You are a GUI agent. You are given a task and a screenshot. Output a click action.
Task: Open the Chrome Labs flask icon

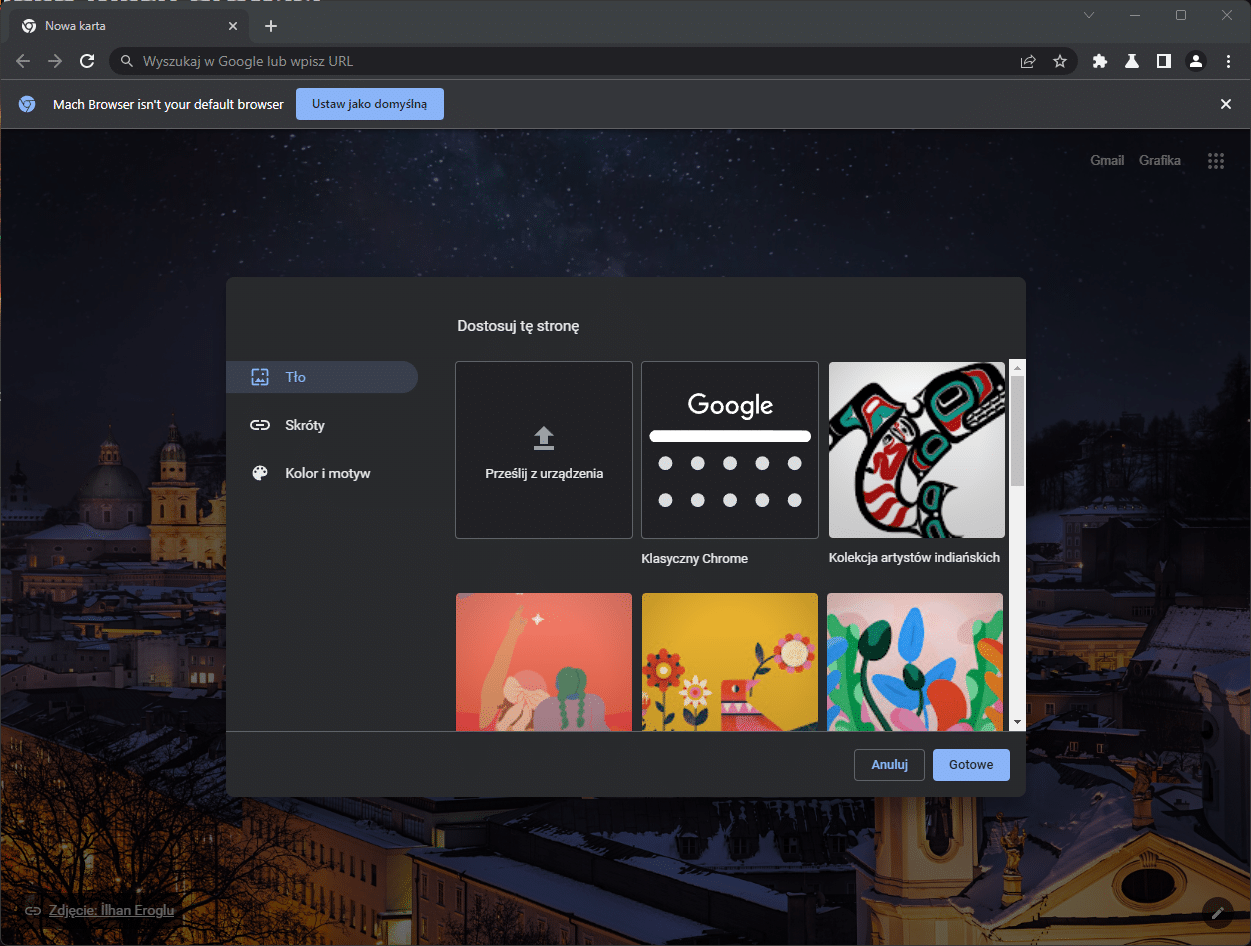(1131, 61)
